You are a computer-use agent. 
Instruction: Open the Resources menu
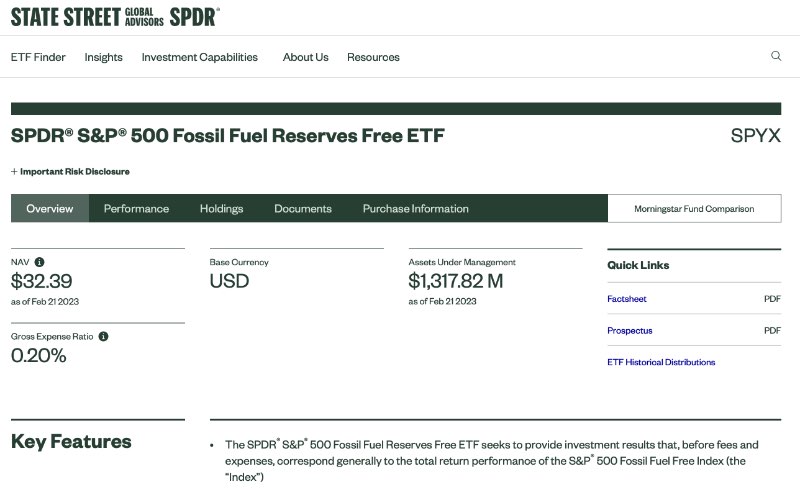tap(373, 57)
